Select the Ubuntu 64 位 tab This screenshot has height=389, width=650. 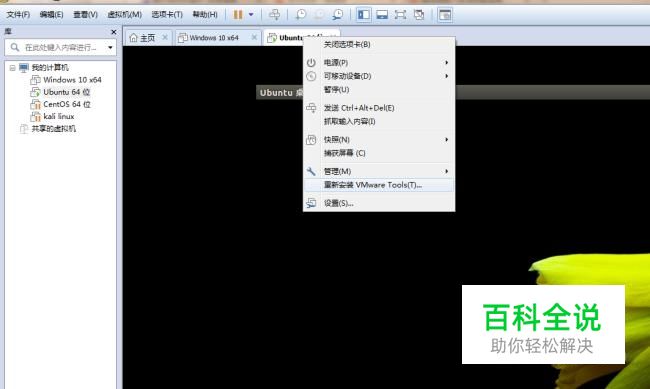point(286,38)
